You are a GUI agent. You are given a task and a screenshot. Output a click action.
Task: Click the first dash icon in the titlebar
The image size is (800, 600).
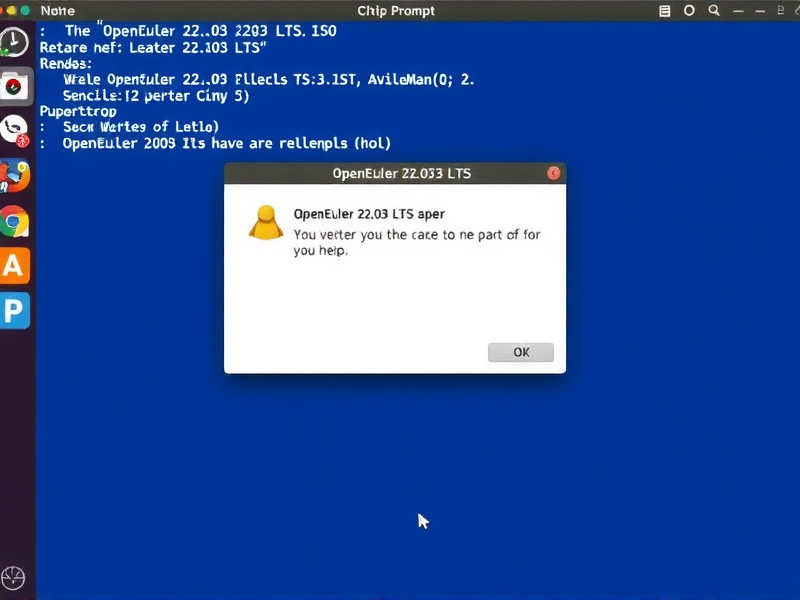click(736, 10)
